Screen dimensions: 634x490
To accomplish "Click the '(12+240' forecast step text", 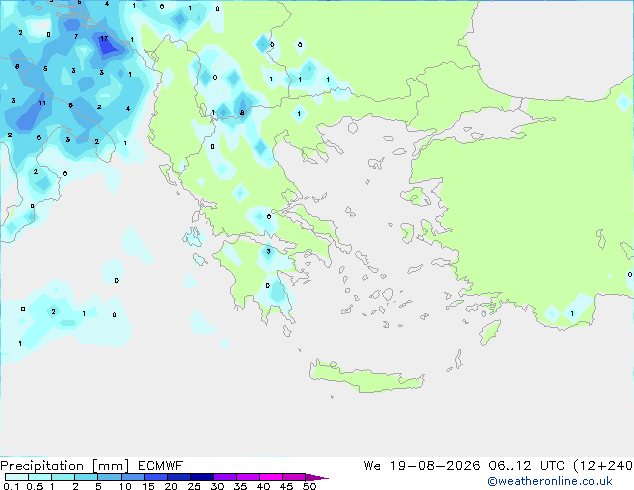I will (603, 466).
